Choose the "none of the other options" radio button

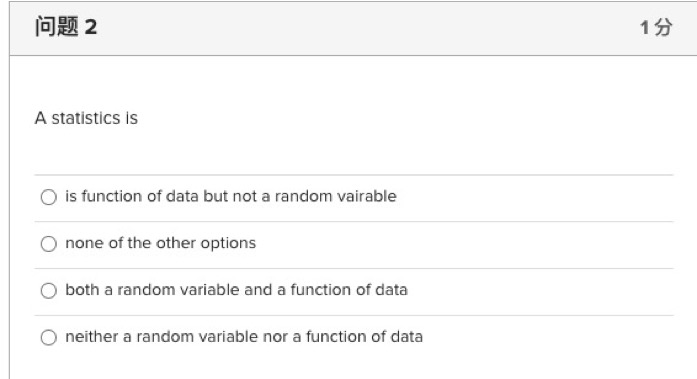pyautogui.click(x=48, y=243)
